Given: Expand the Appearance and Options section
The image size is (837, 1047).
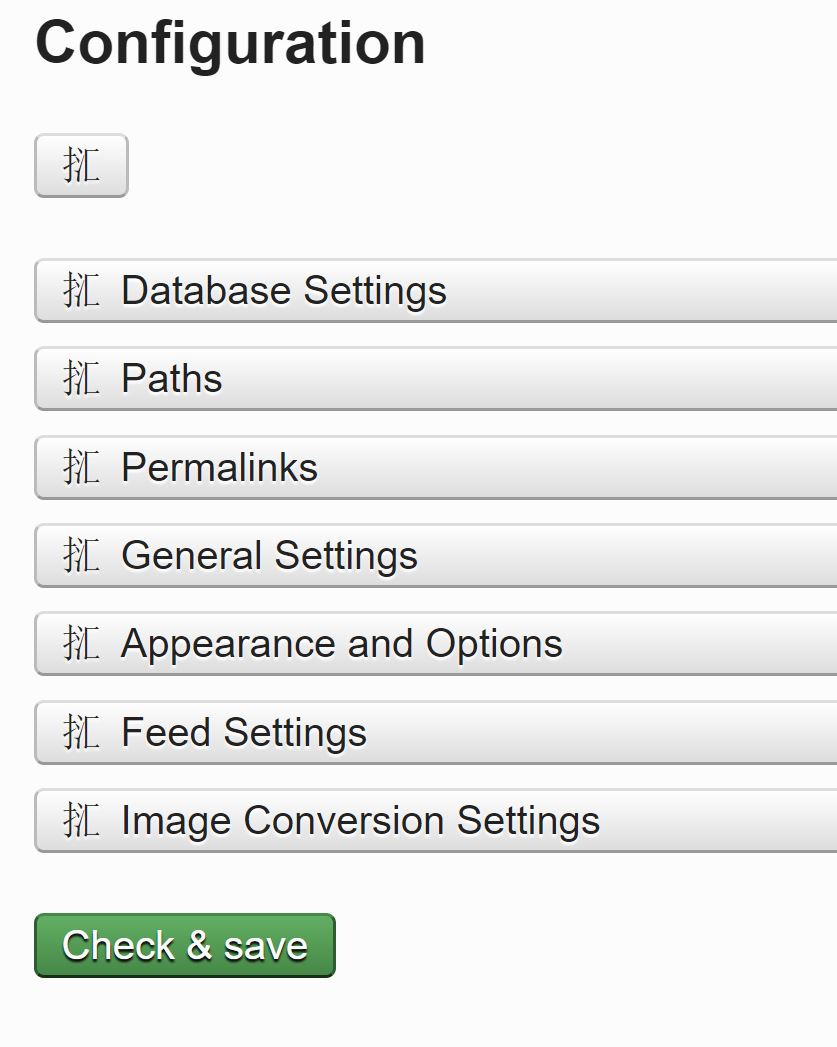Looking at the screenshot, I should [341, 644].
